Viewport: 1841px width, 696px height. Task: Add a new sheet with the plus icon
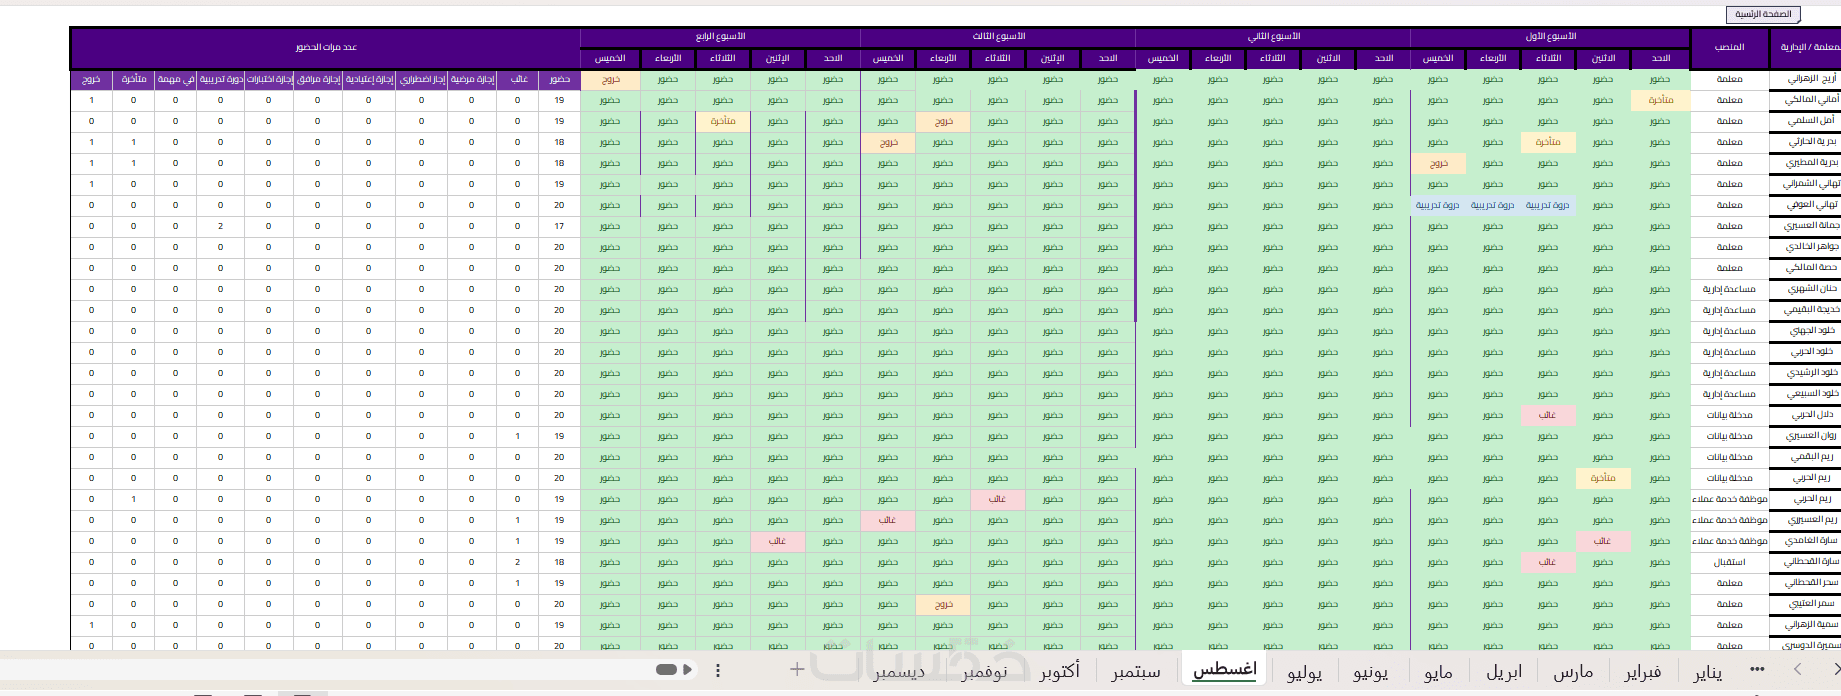(x=797, y=669)
